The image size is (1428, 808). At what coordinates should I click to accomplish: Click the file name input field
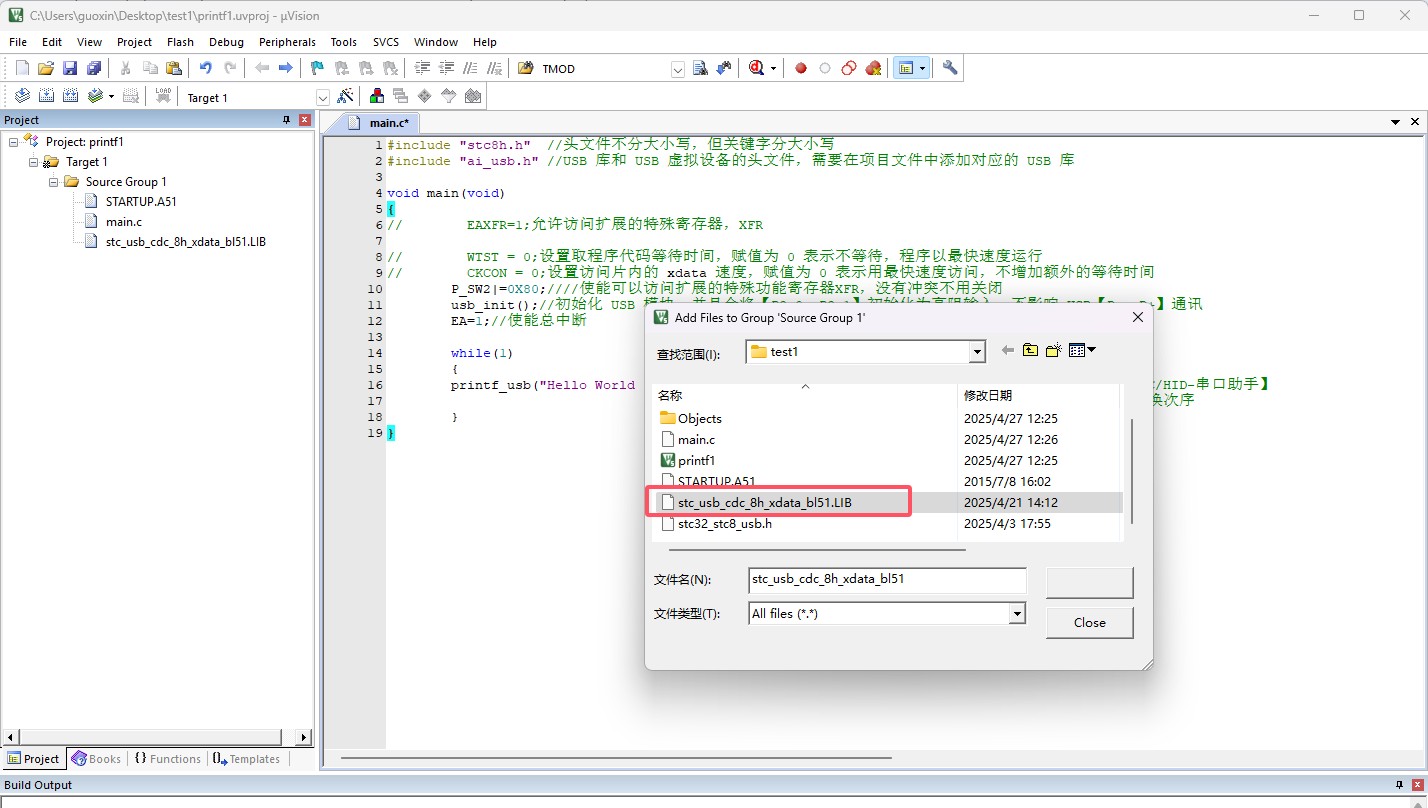887,579
